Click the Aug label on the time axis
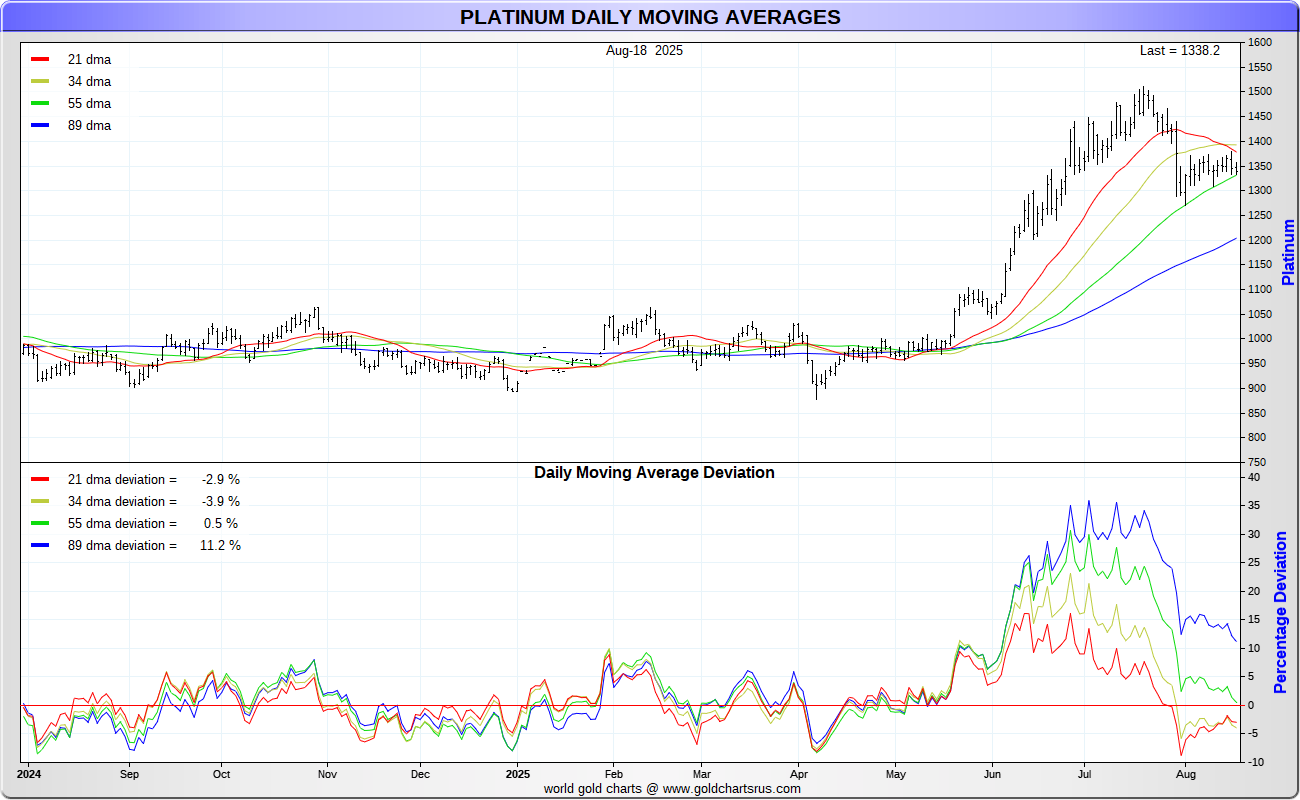The width and height of the screenshot is (1300, 800). tap(1185, 774)
